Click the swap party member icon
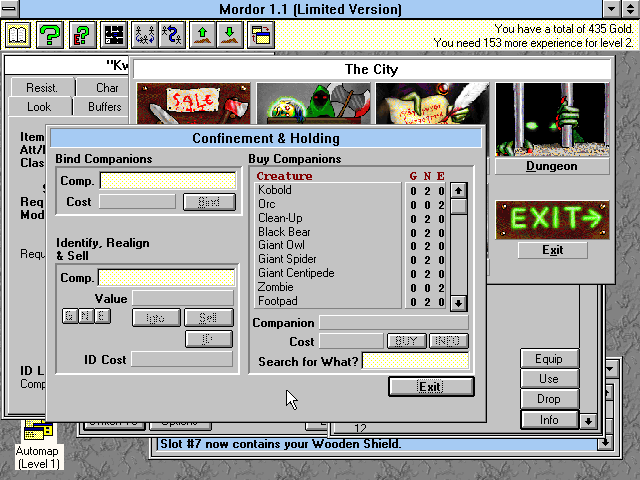Screen dimensions: 640x480 click(172, 35)
